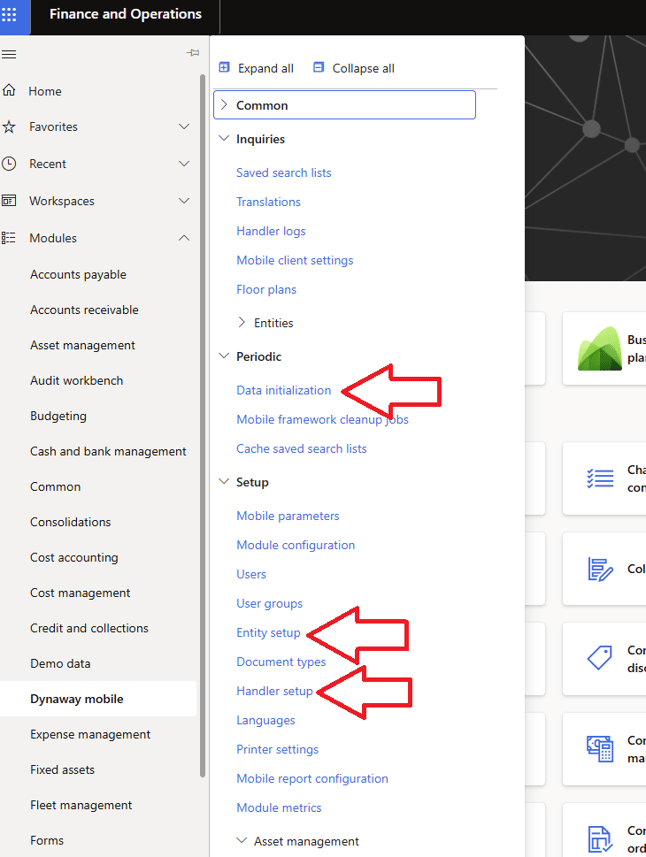Open Mobile framework cleanup jobs

322,420
